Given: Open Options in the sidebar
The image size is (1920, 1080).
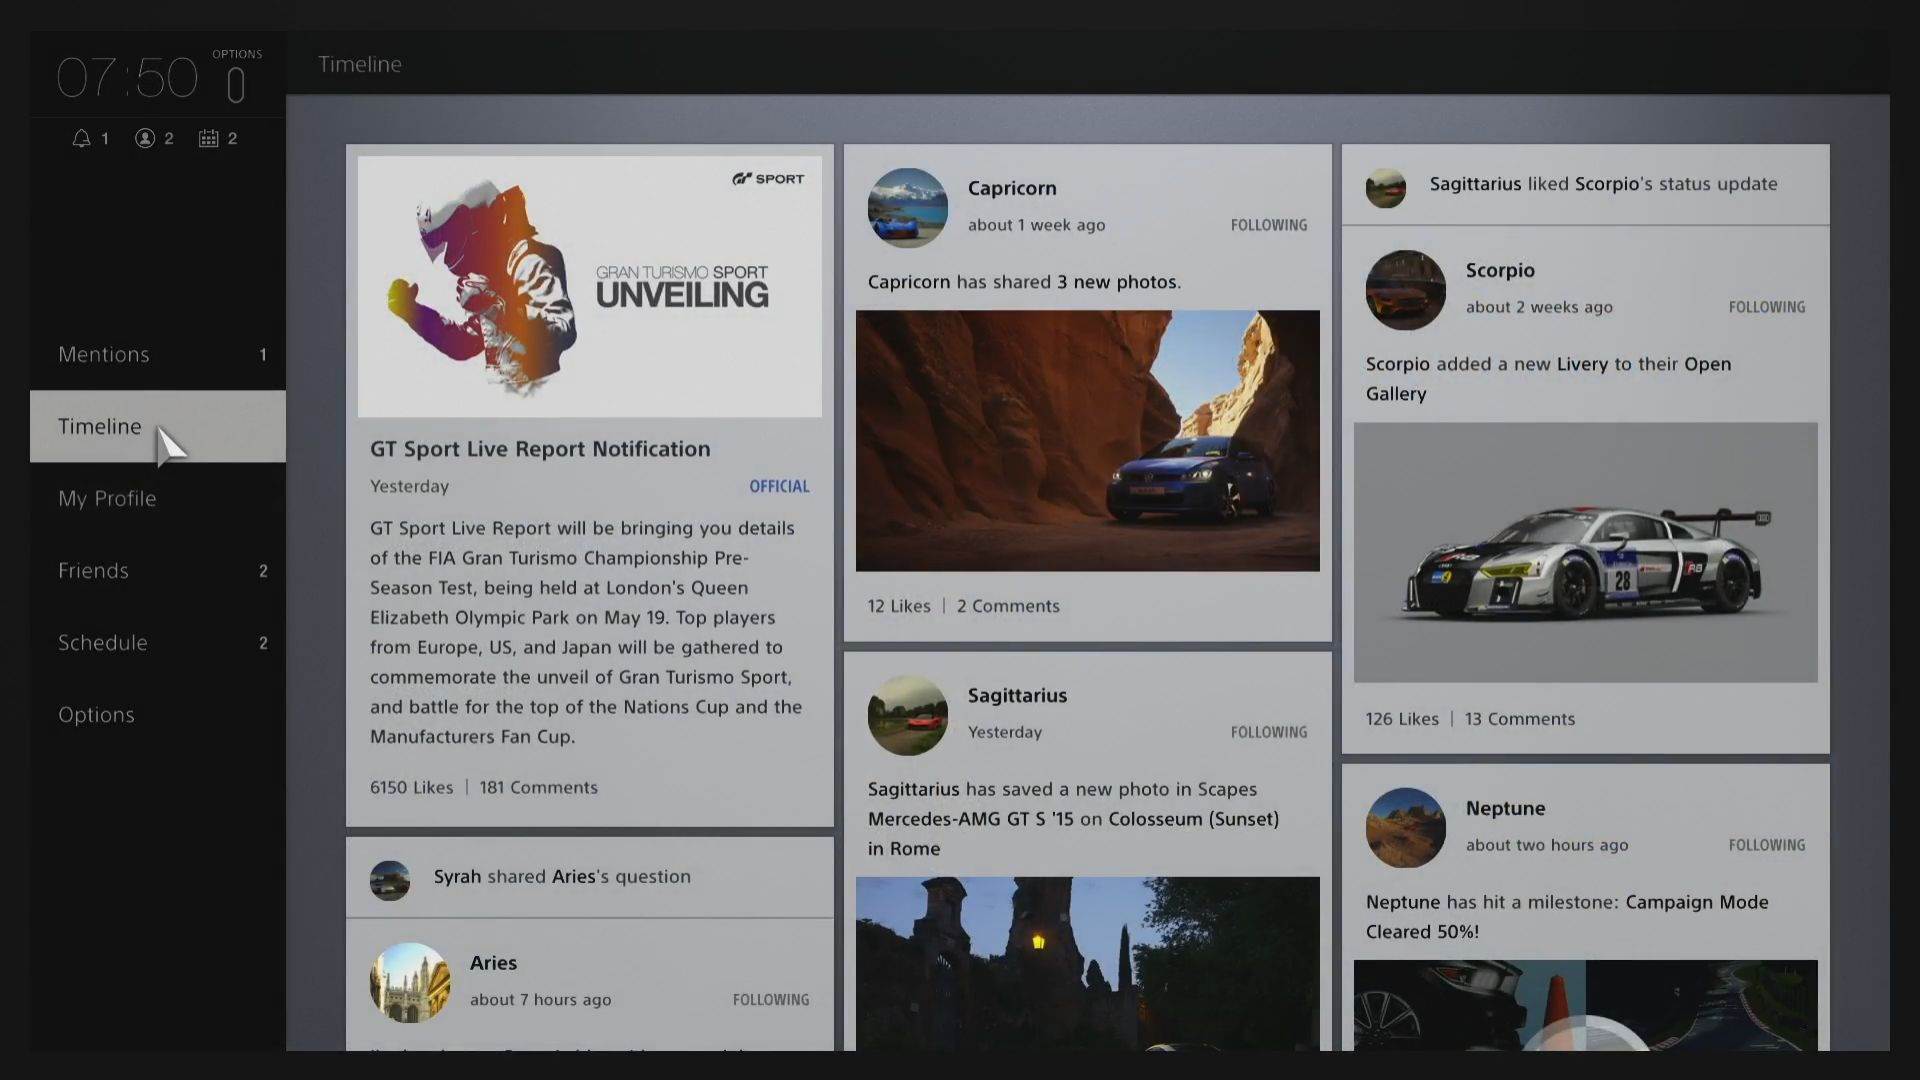Looking at the screenshot, I should tap(158, 714).
